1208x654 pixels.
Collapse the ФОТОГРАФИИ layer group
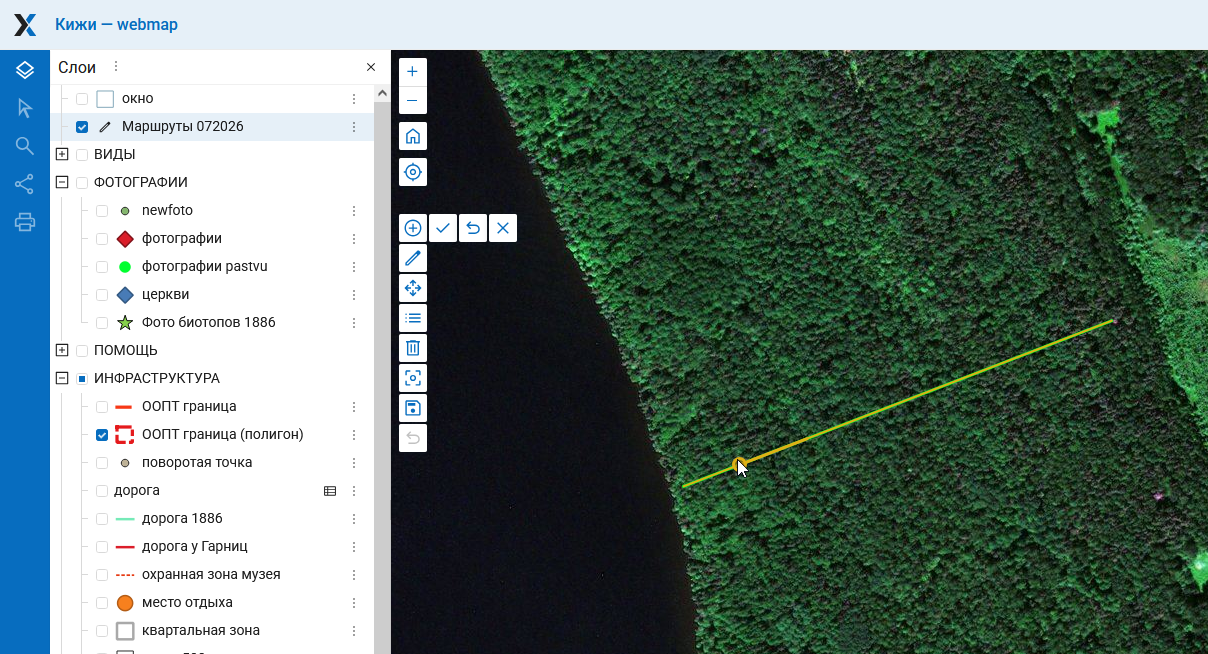[62, 183]
